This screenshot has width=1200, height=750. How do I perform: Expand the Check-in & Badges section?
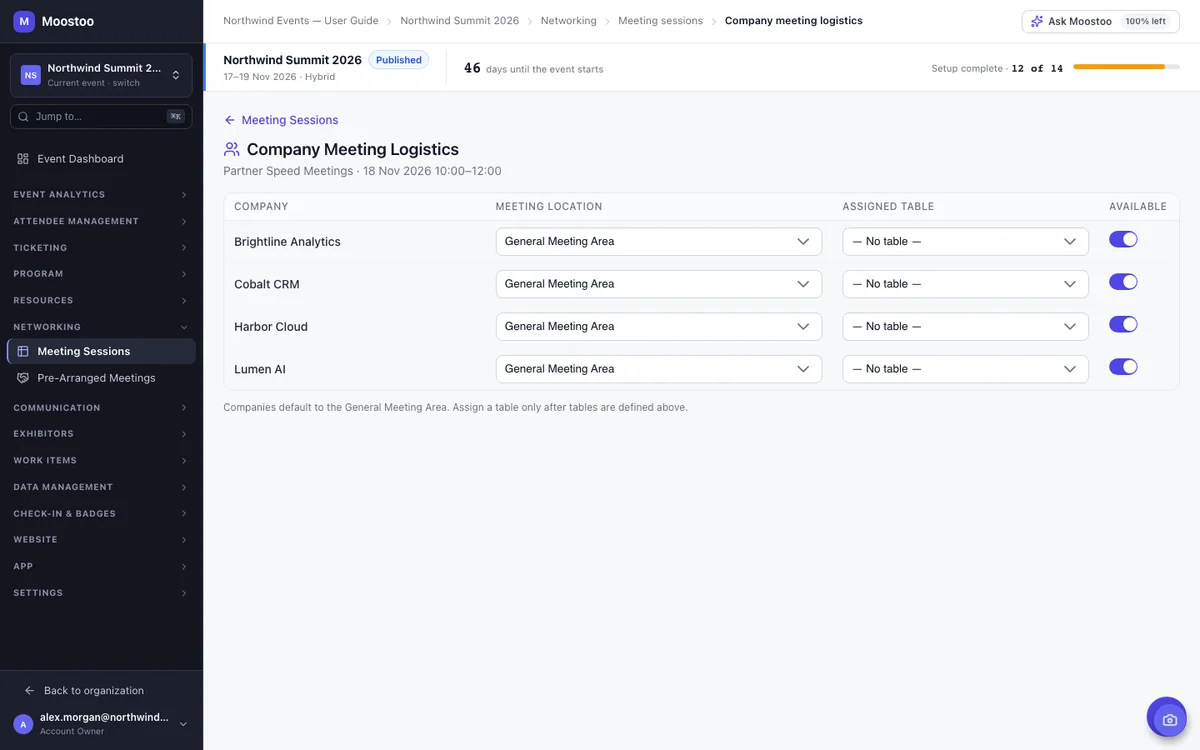pyautogui.click(x=101, y=514)
